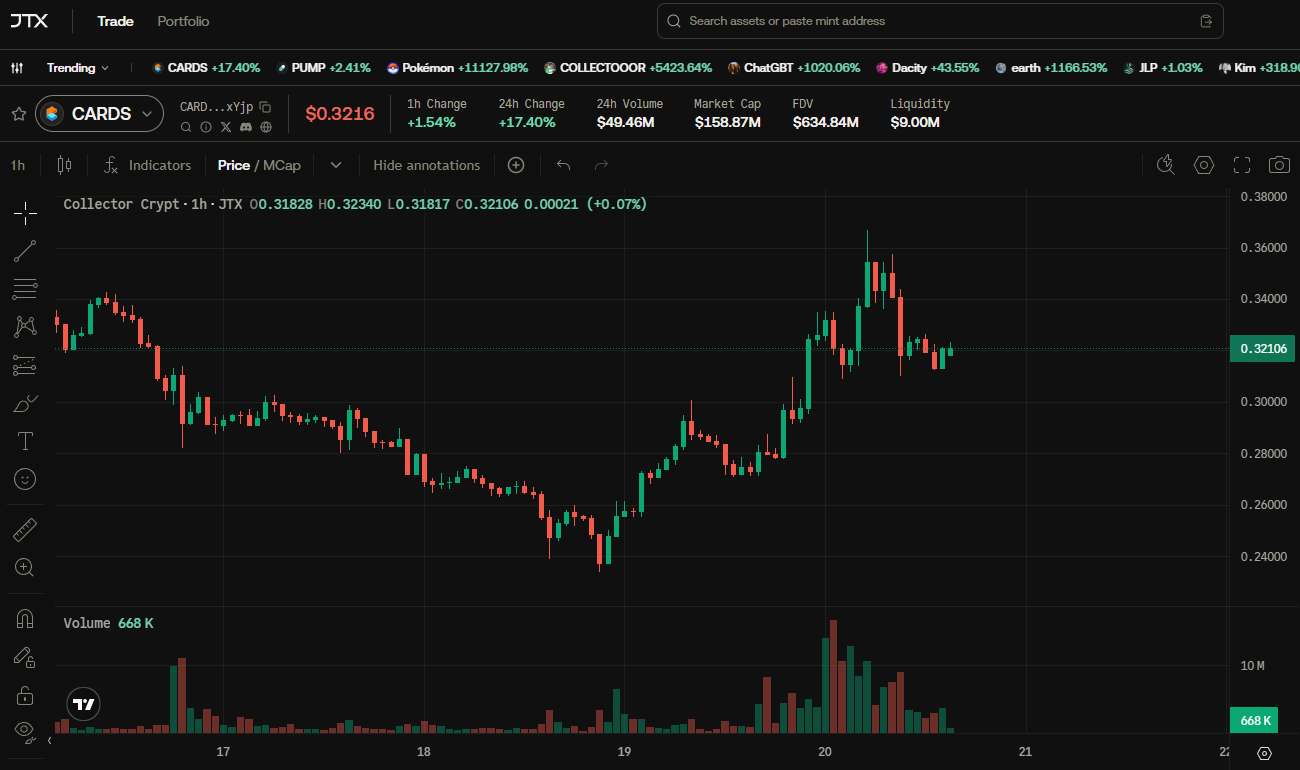
Task: Choose the pattern drawing tool
Action: pos(25,327)
